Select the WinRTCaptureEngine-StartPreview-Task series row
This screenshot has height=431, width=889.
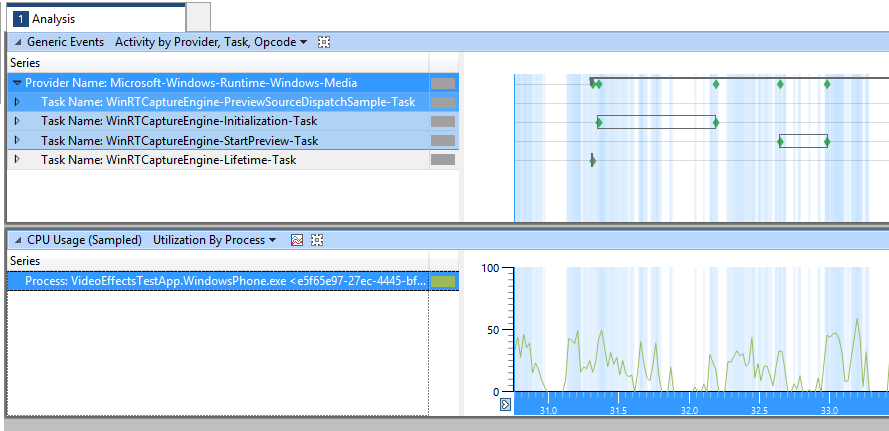(x=233, y=141)
